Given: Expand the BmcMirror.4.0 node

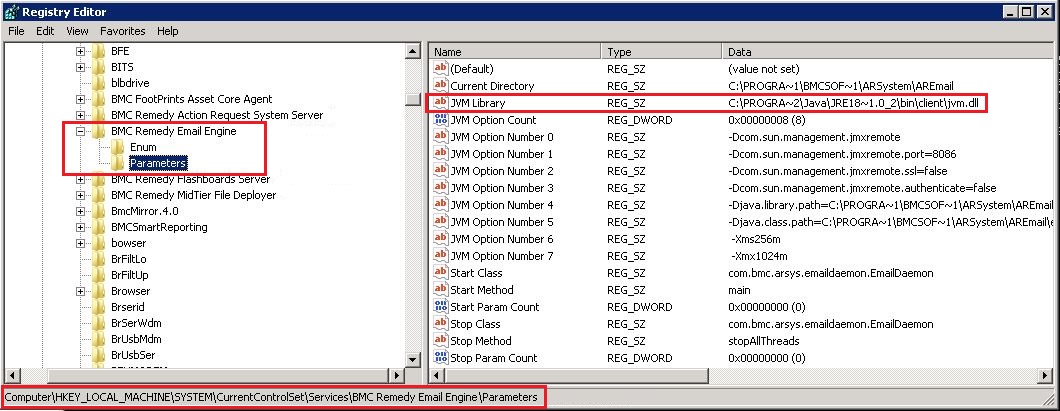Looking at the screenshot, I should (80, 211).
